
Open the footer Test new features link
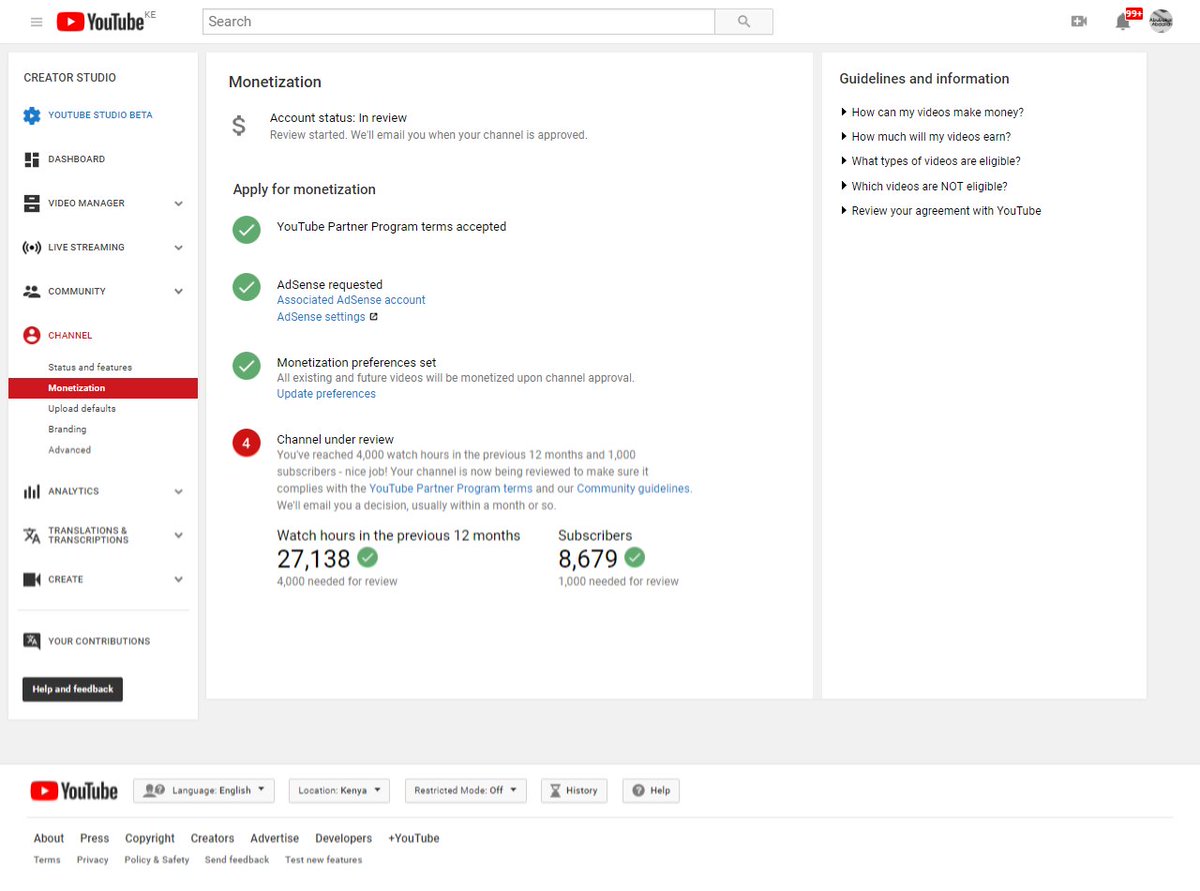point(323,860)
